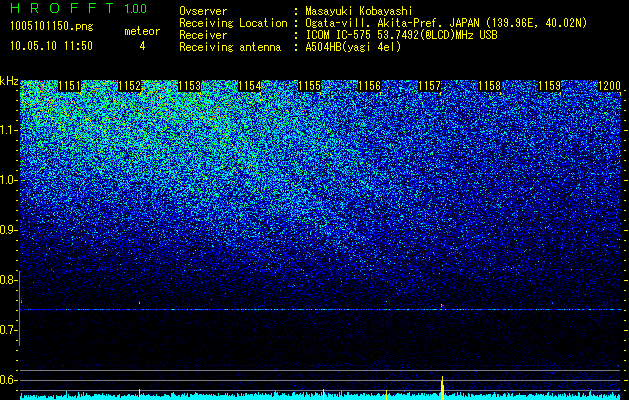This screenshot has height=400, width=629.
Task: Click the 1157 time axis label
Action: coord(430,86)
